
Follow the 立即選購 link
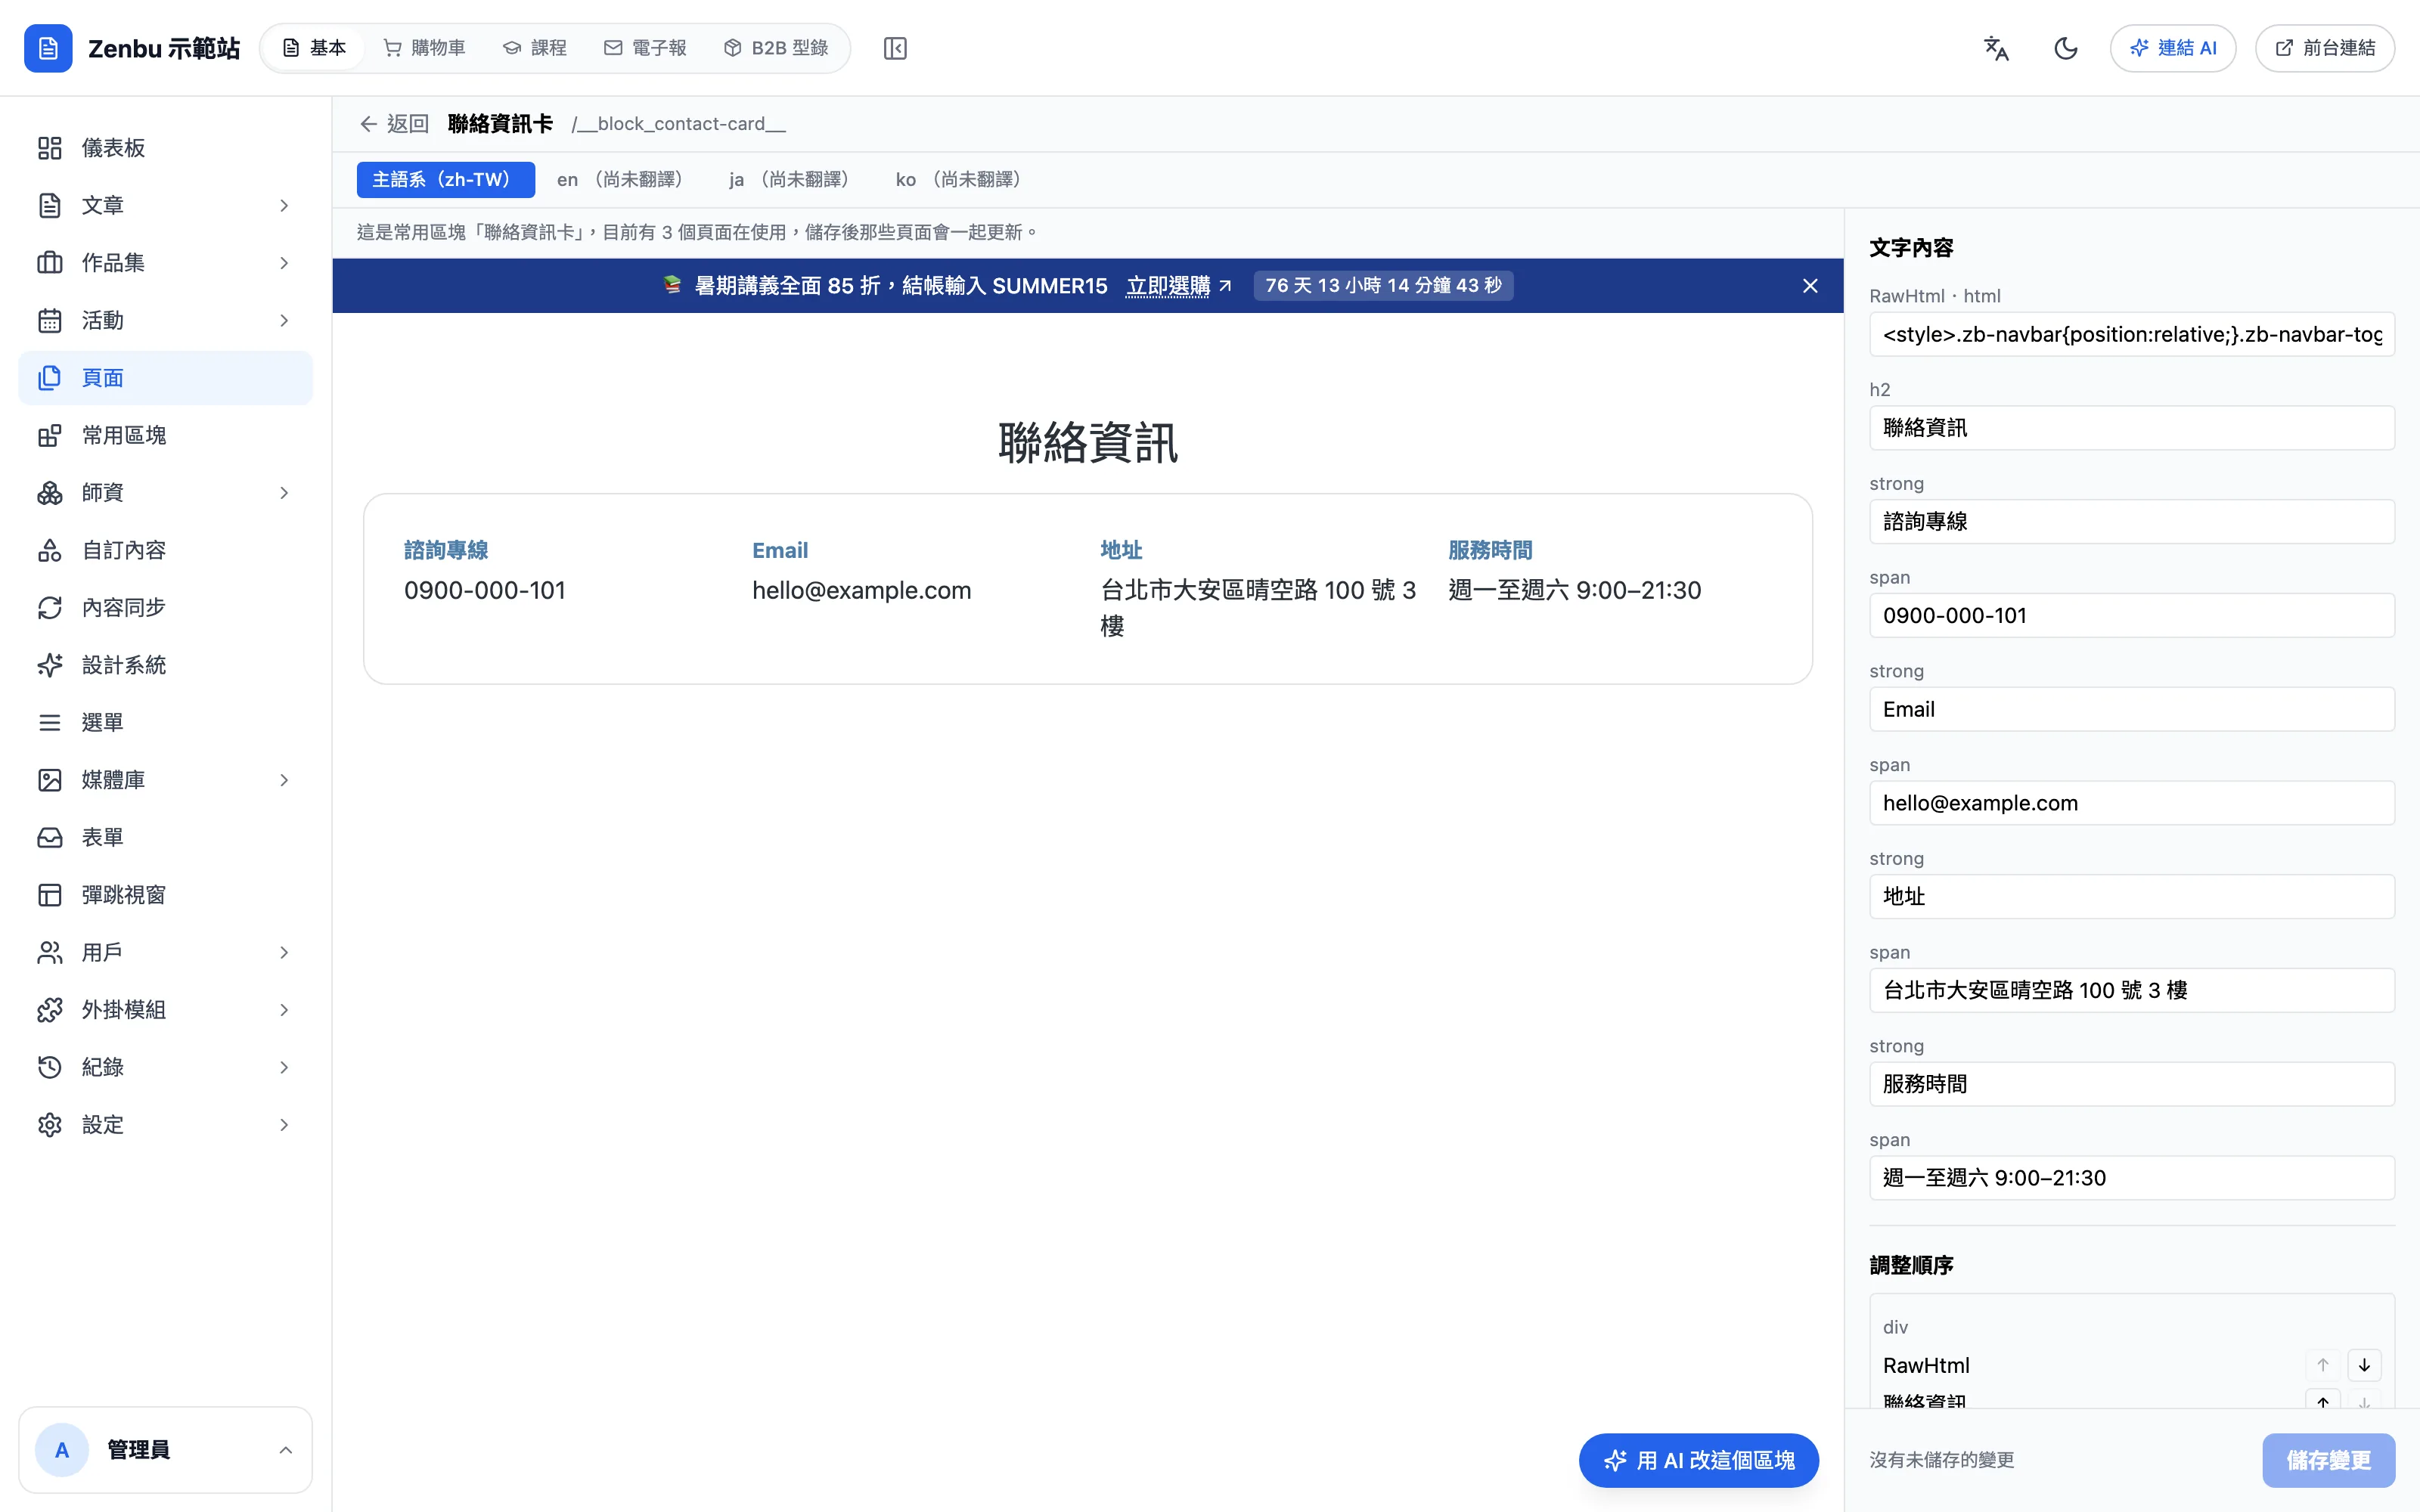click(x=1178, y=286)
